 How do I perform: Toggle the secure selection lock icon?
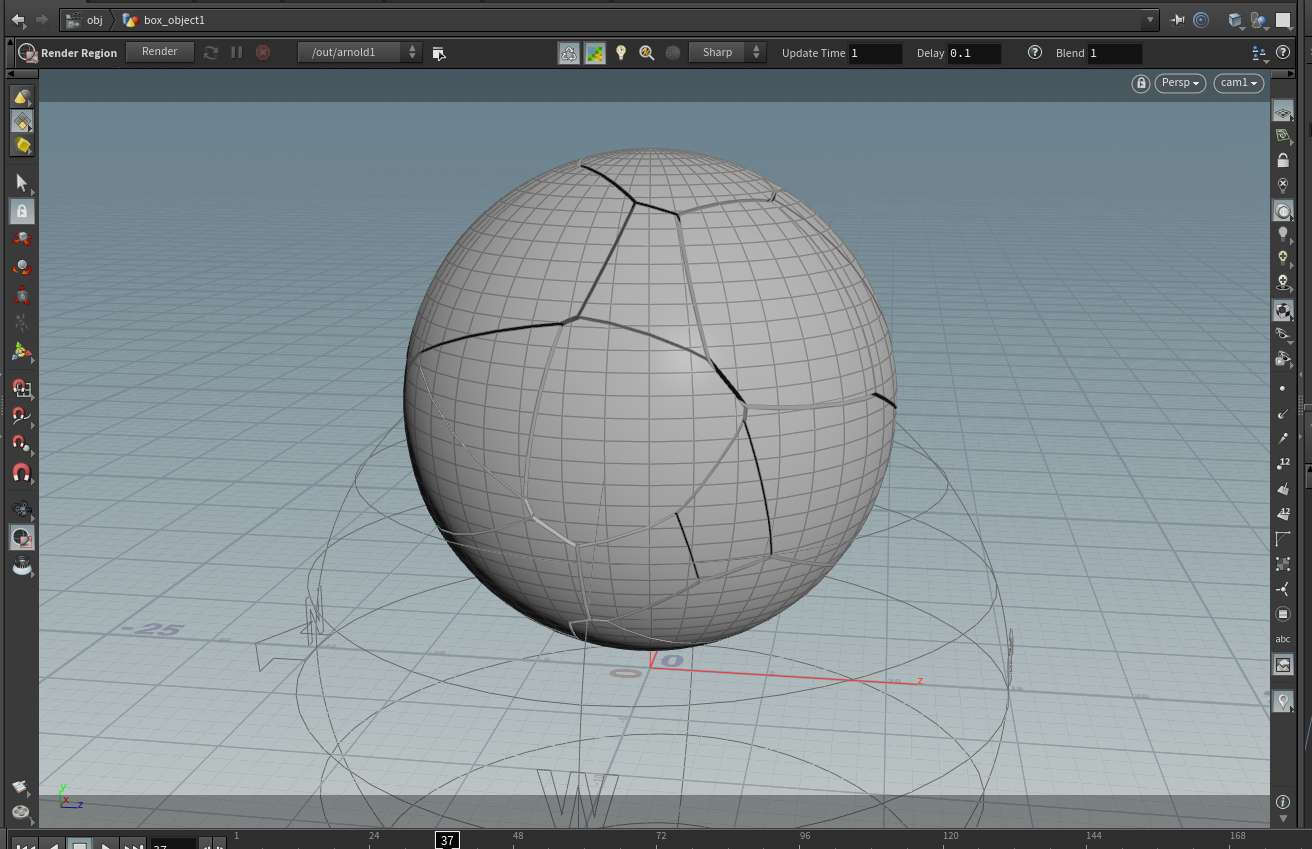point(22,211)
